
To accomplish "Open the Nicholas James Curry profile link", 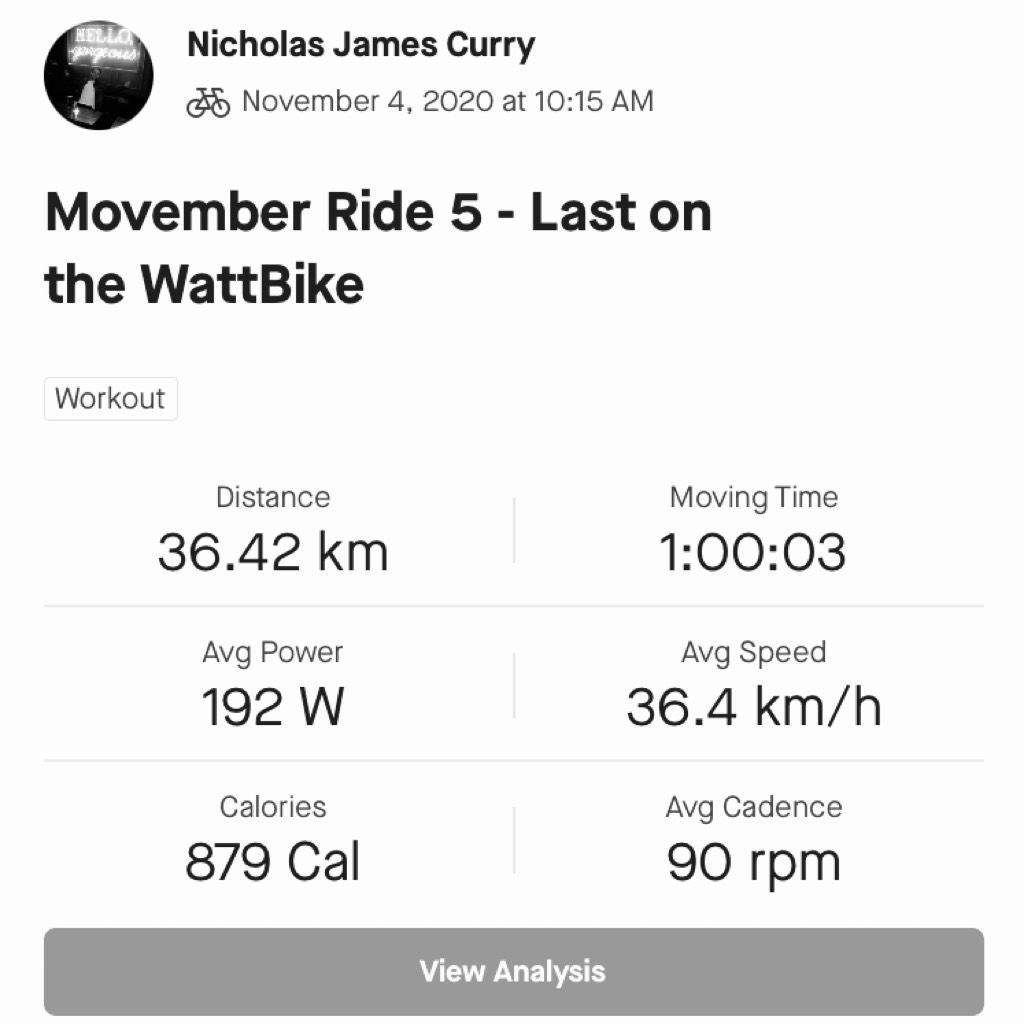I will [361, 45].
